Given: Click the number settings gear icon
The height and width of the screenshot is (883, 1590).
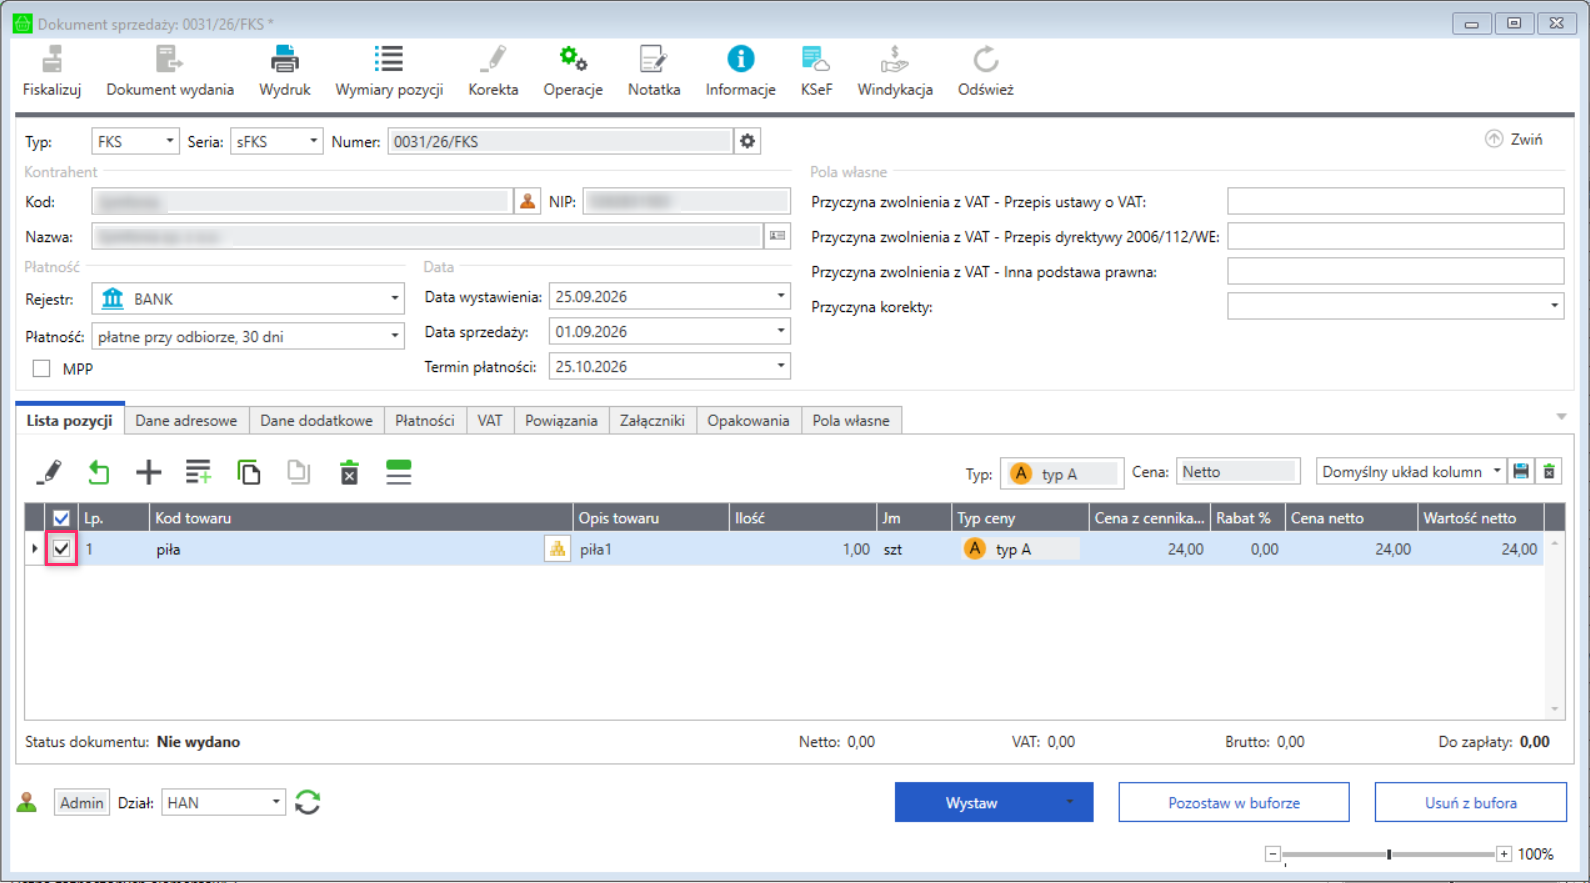Looking at the screenshot, I should click(x=747, y=142).
